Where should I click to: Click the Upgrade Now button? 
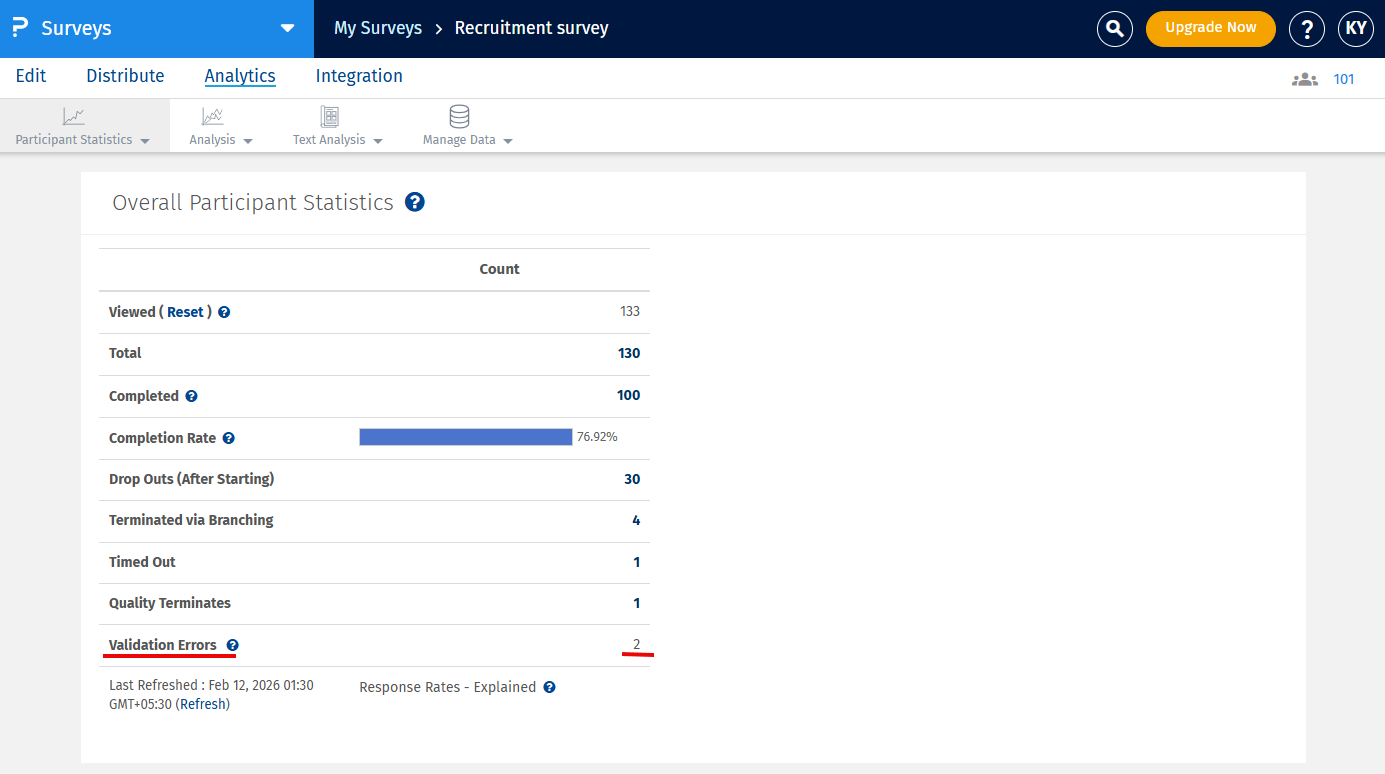point(1210,28)
